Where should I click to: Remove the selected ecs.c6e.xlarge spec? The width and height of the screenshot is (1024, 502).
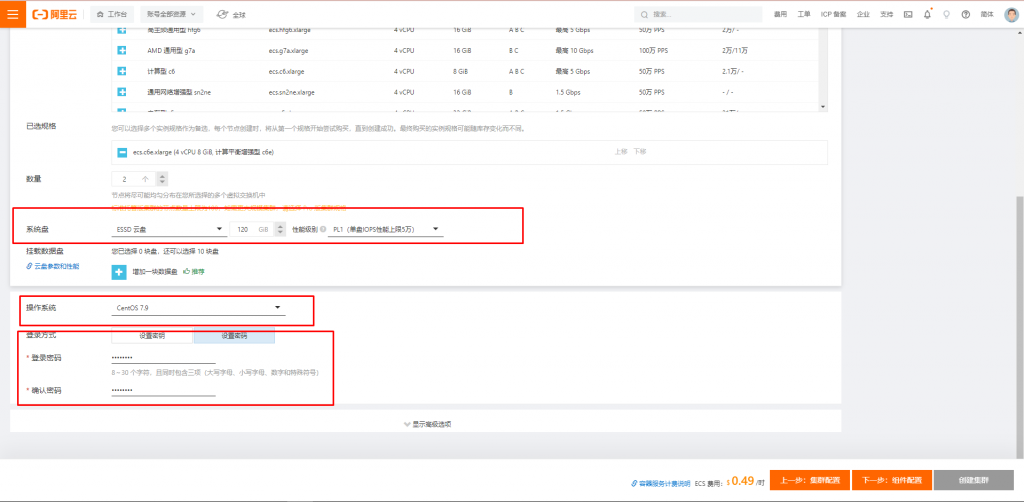[x=121, y=152]
